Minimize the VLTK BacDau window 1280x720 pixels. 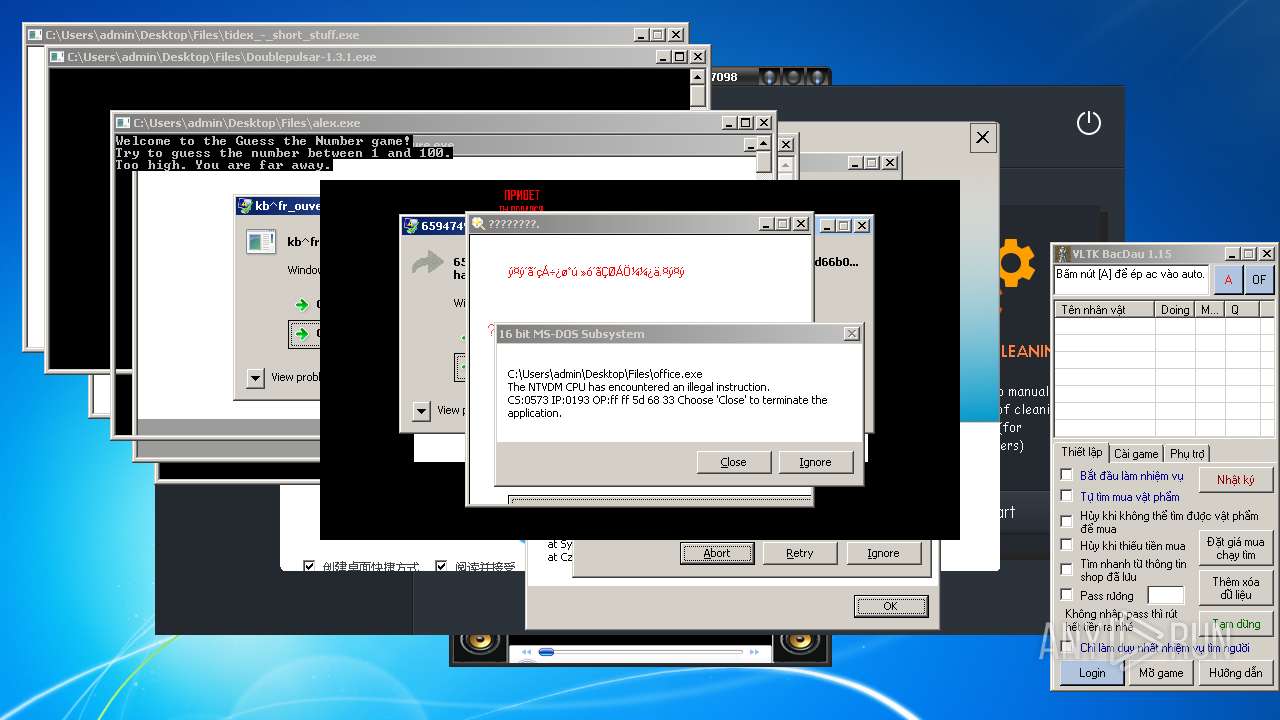click(1233, 254)
